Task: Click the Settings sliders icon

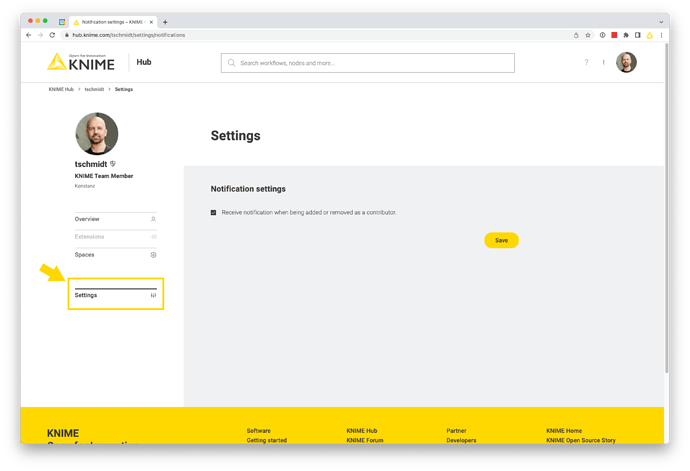Action: (153, 295)
